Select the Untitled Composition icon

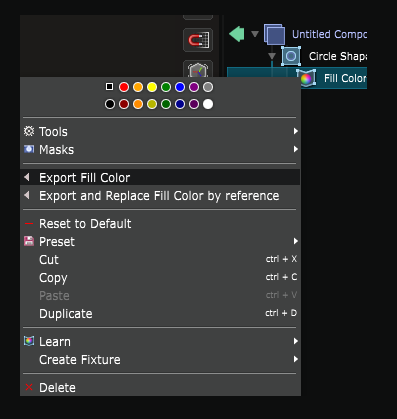274,34
